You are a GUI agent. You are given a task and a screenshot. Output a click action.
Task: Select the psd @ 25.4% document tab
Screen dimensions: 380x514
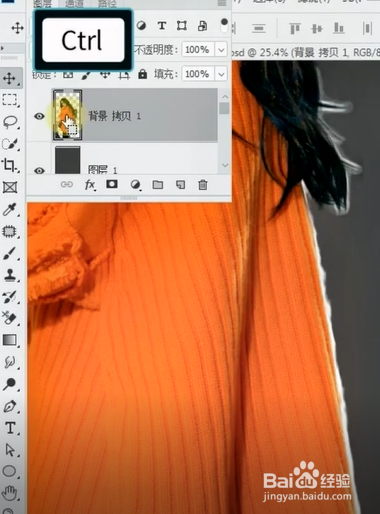[x=306, y=53]
